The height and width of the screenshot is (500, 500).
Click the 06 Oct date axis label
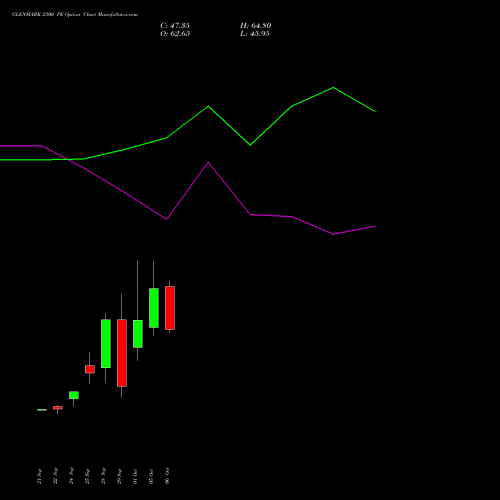167,476
